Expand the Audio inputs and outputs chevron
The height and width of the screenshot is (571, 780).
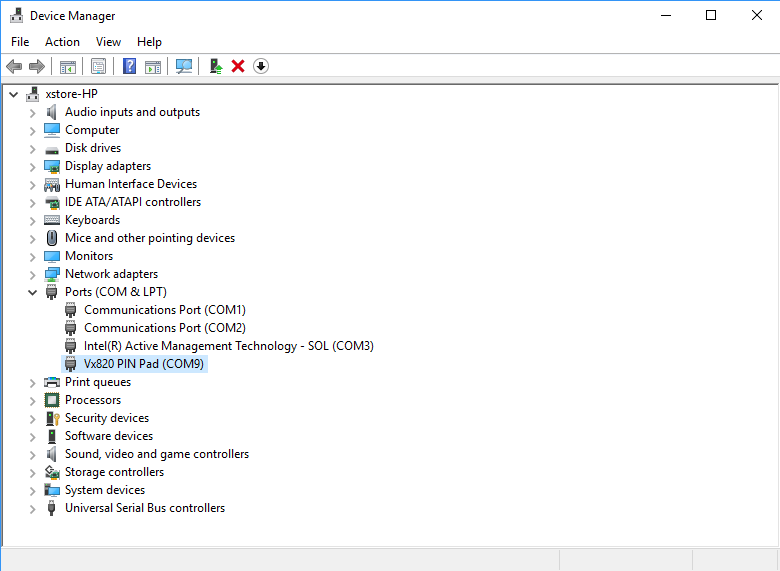[x=32, y=113]
